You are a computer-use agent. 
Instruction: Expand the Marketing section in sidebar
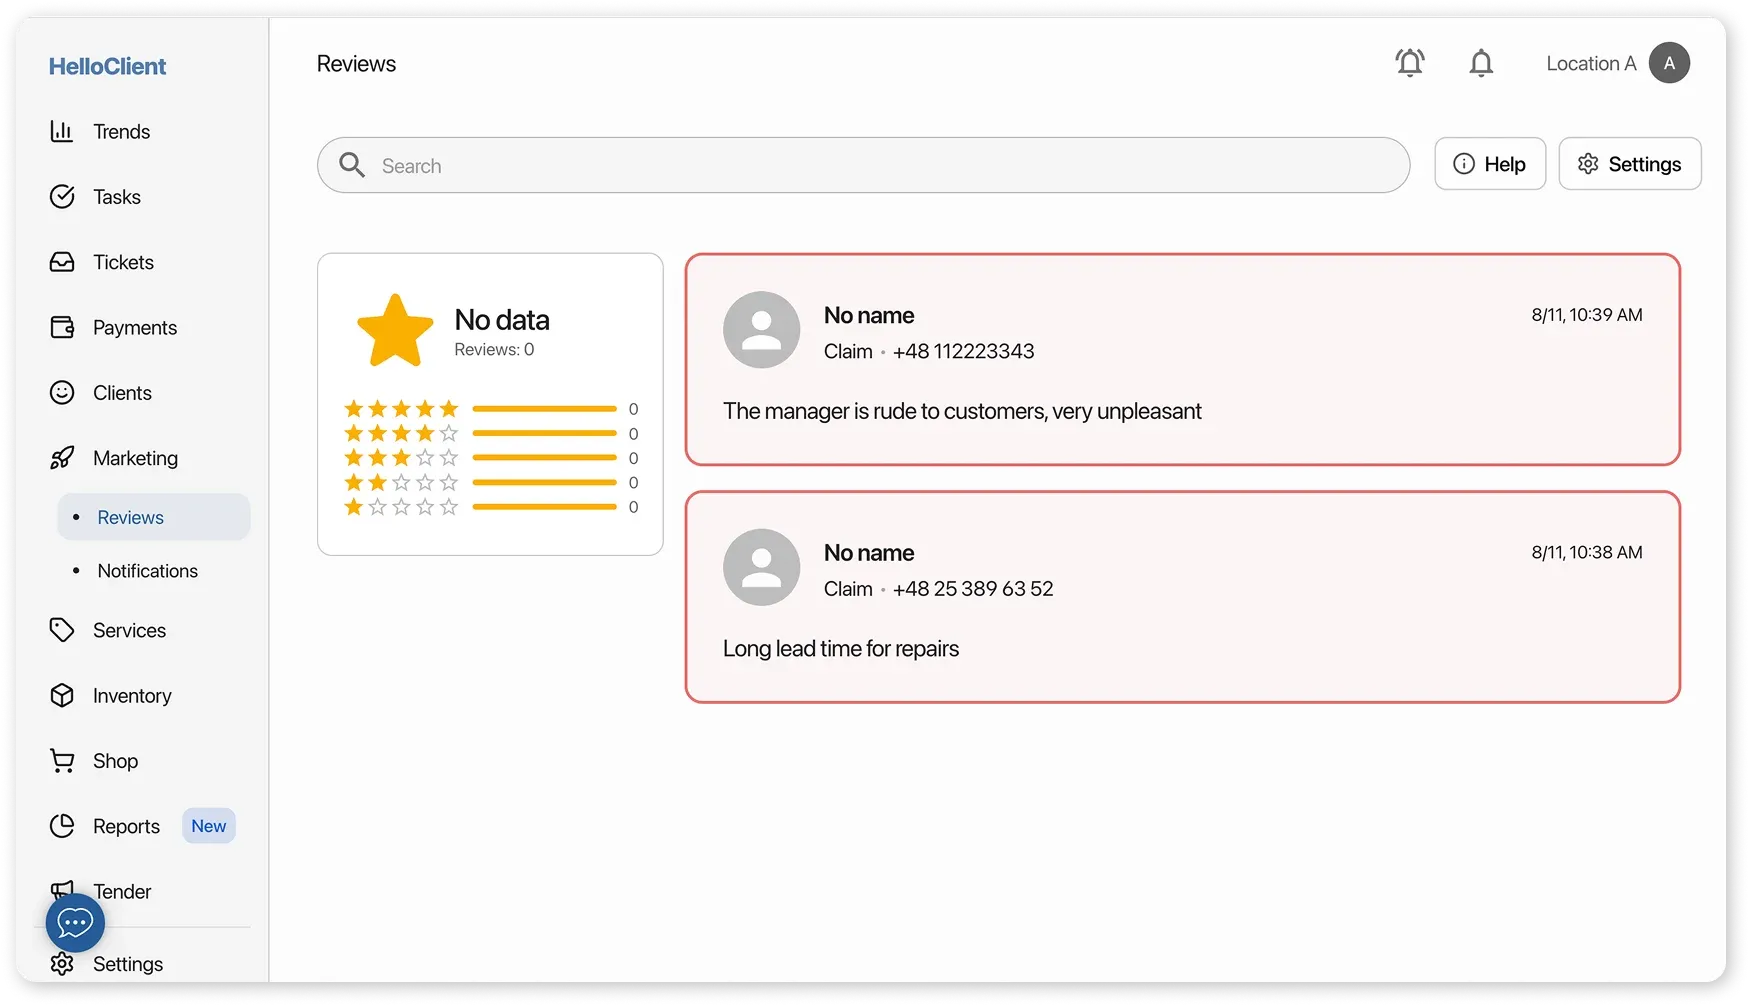pos(135,458)
